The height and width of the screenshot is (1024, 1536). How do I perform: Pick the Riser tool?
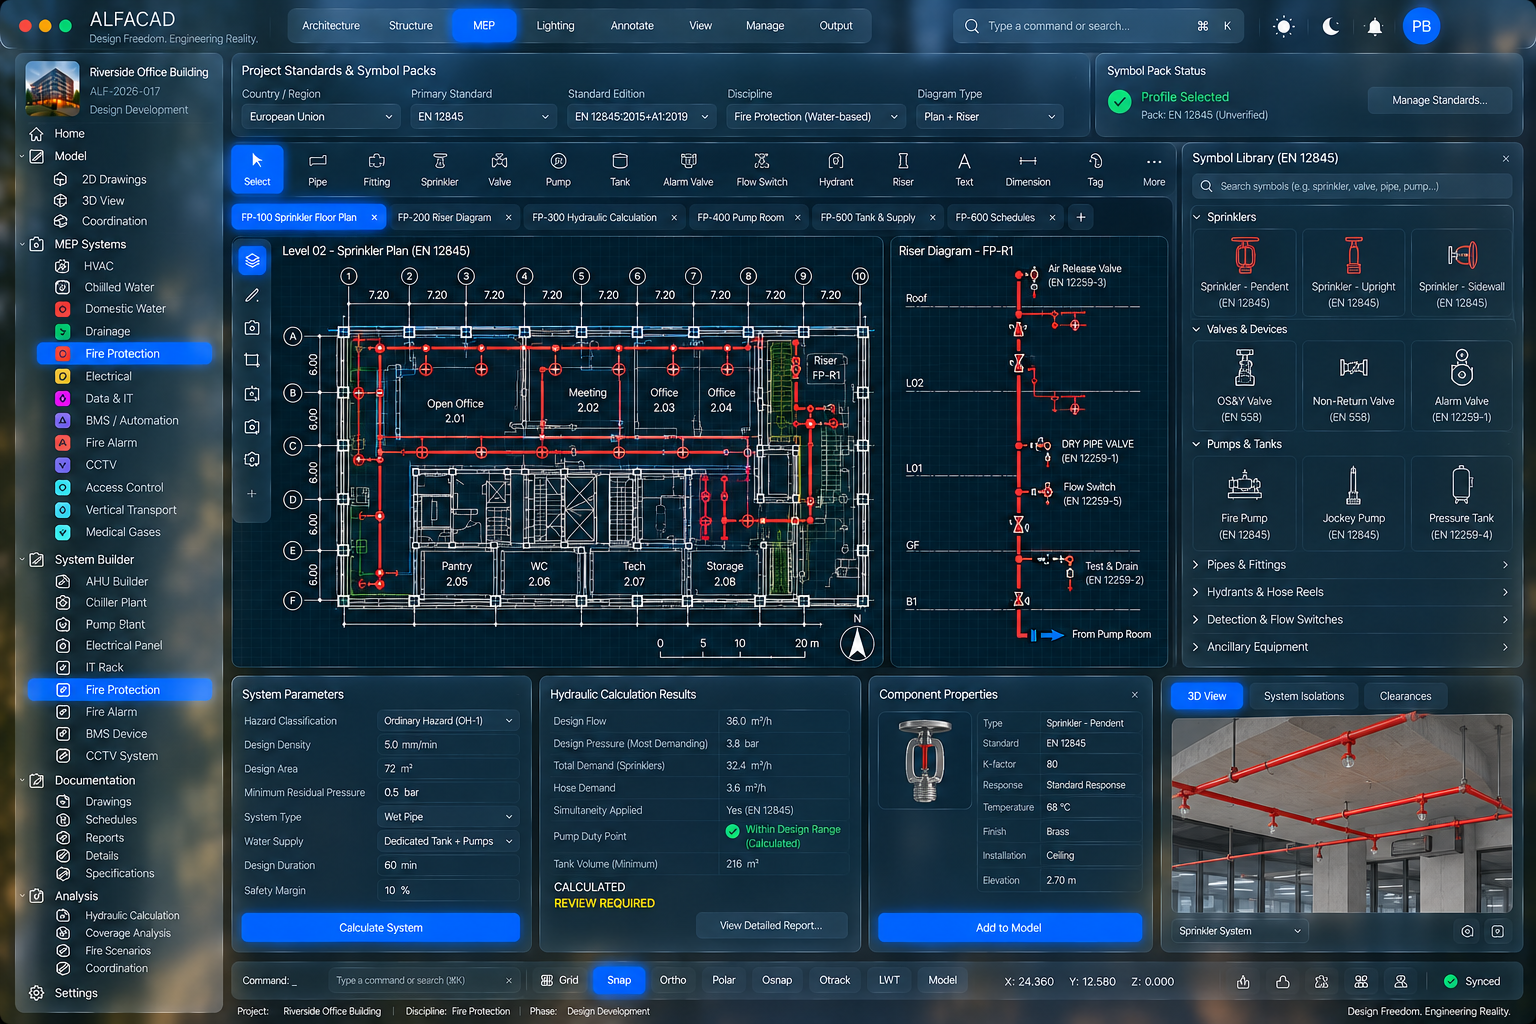pyautogui.click(x=903, y=169)
